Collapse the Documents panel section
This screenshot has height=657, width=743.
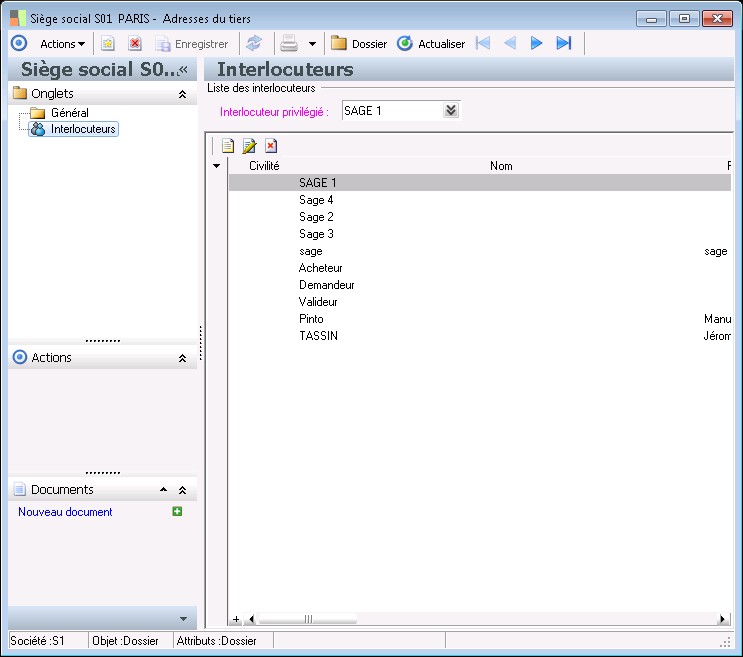(182, 490)
